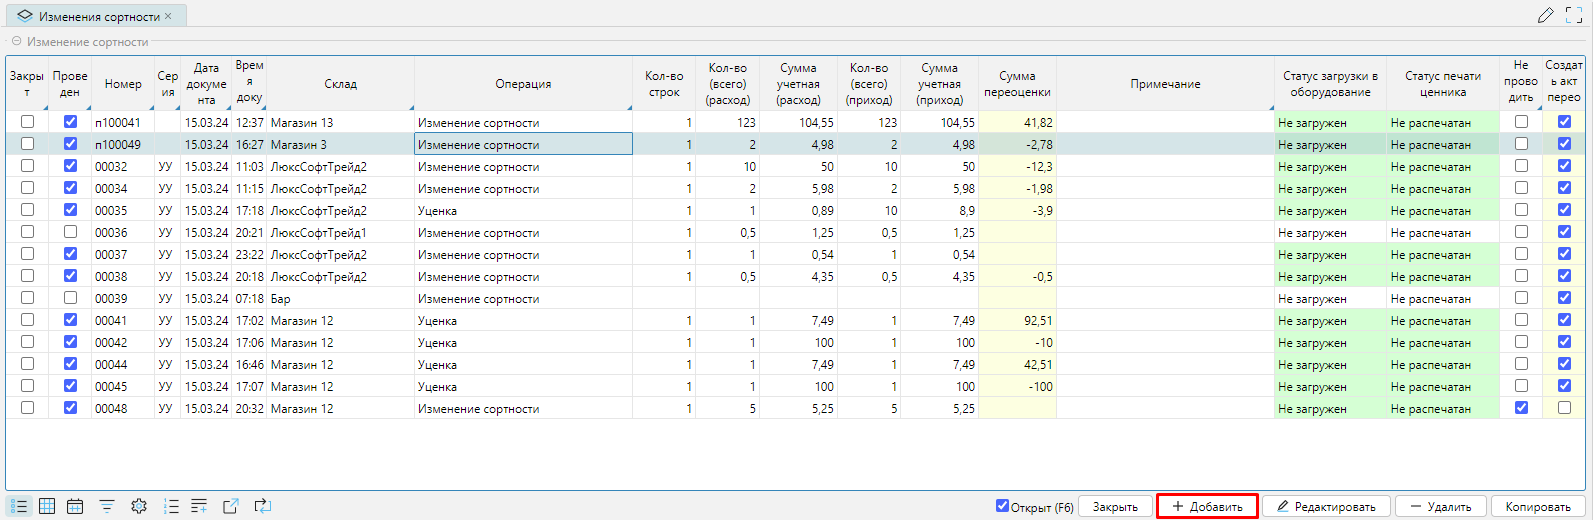
Task: Click the 'Добавить' button
Action: click(1207, 506)
